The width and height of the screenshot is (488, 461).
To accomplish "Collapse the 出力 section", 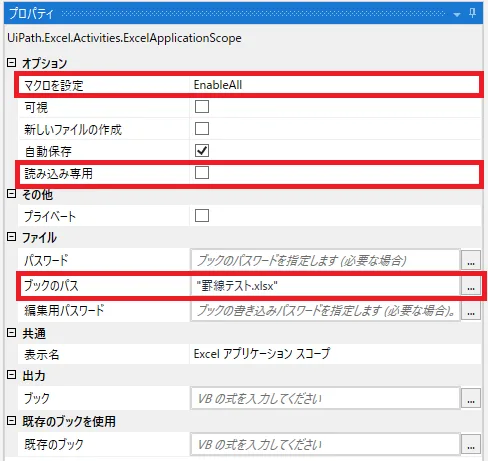I will (x=12, y=375).
